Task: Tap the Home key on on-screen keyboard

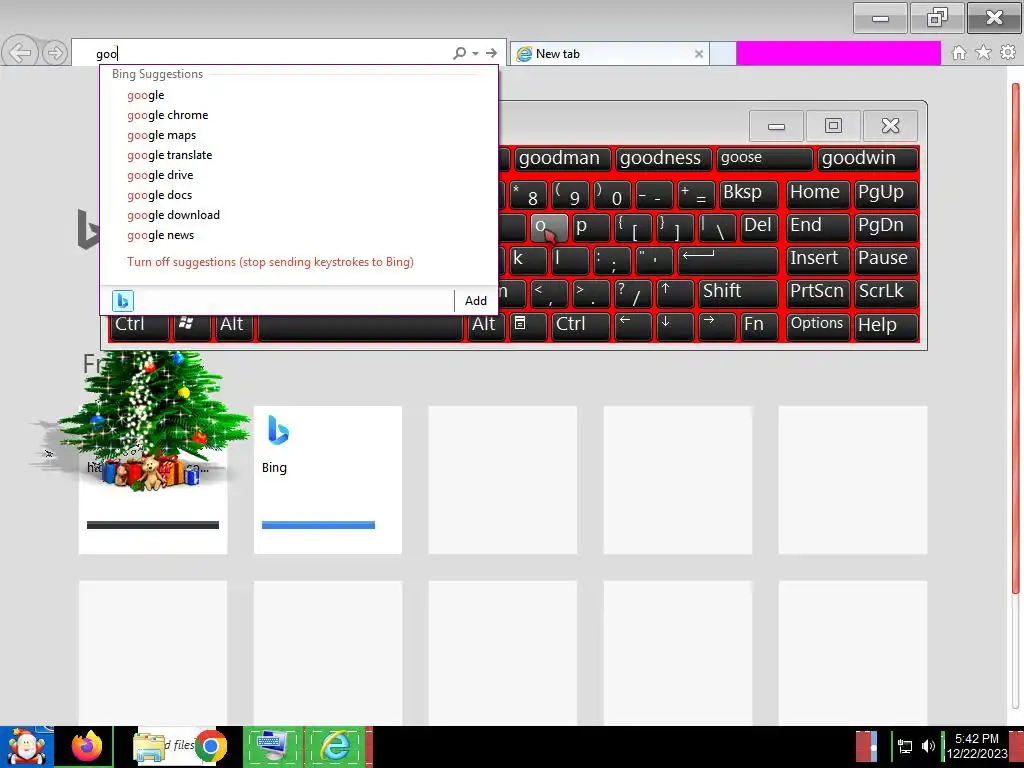Action: 818,193
